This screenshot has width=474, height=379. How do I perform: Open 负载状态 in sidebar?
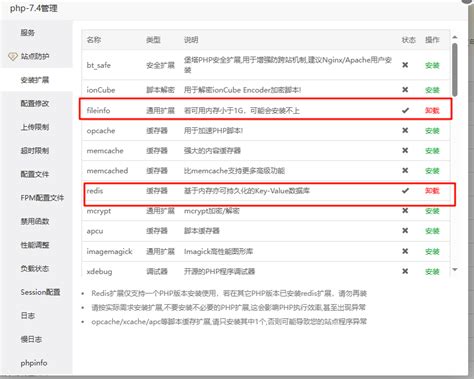35,268
